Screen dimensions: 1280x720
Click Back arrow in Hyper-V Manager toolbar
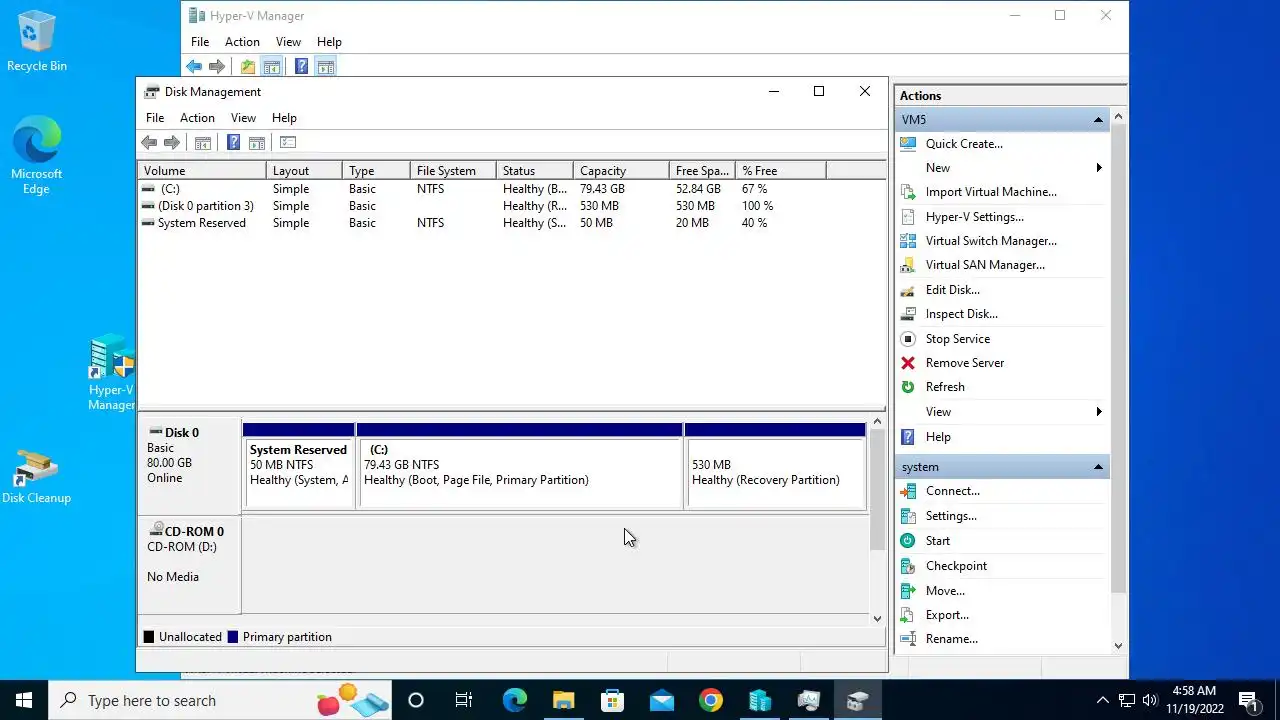(x=194, y=67)
